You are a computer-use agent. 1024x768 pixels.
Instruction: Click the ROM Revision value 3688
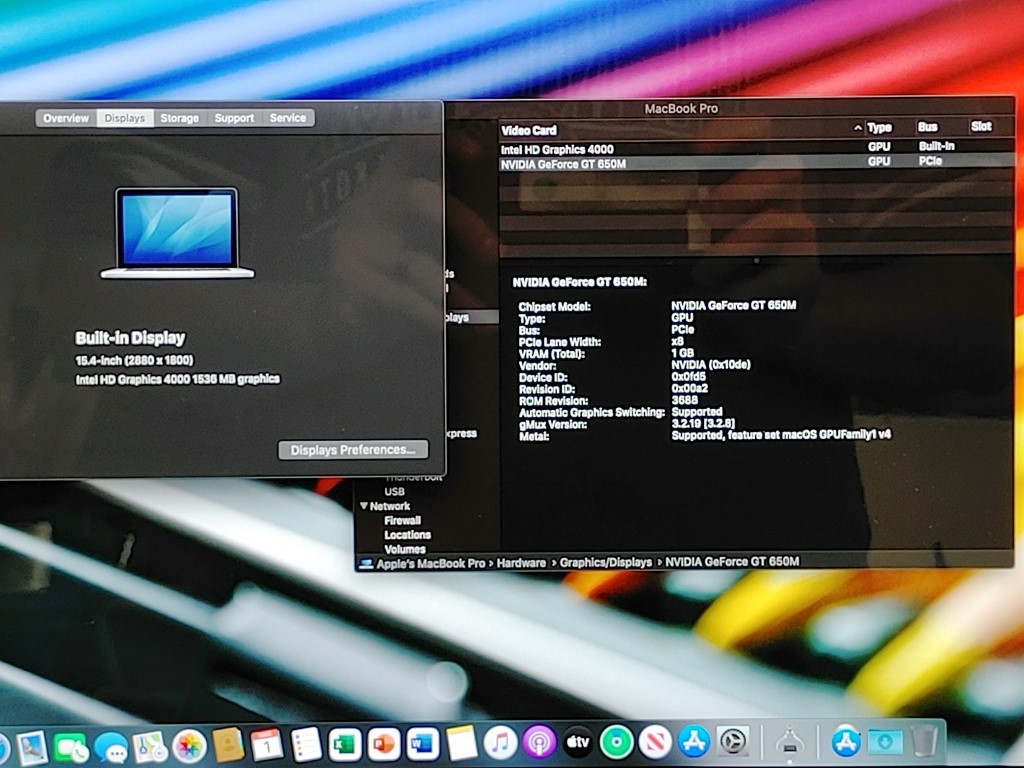click(685, 400)
